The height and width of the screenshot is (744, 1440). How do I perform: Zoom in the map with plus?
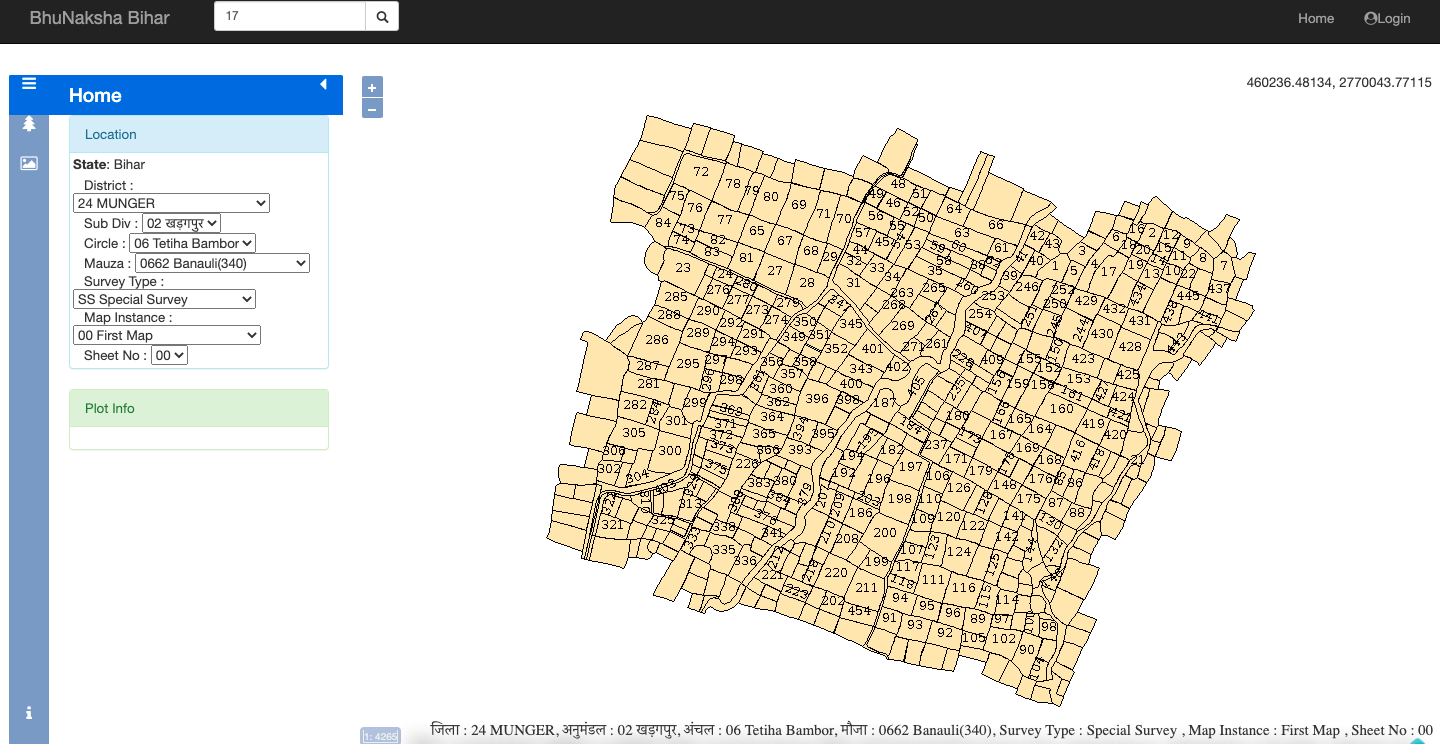[x=372, y=87]
